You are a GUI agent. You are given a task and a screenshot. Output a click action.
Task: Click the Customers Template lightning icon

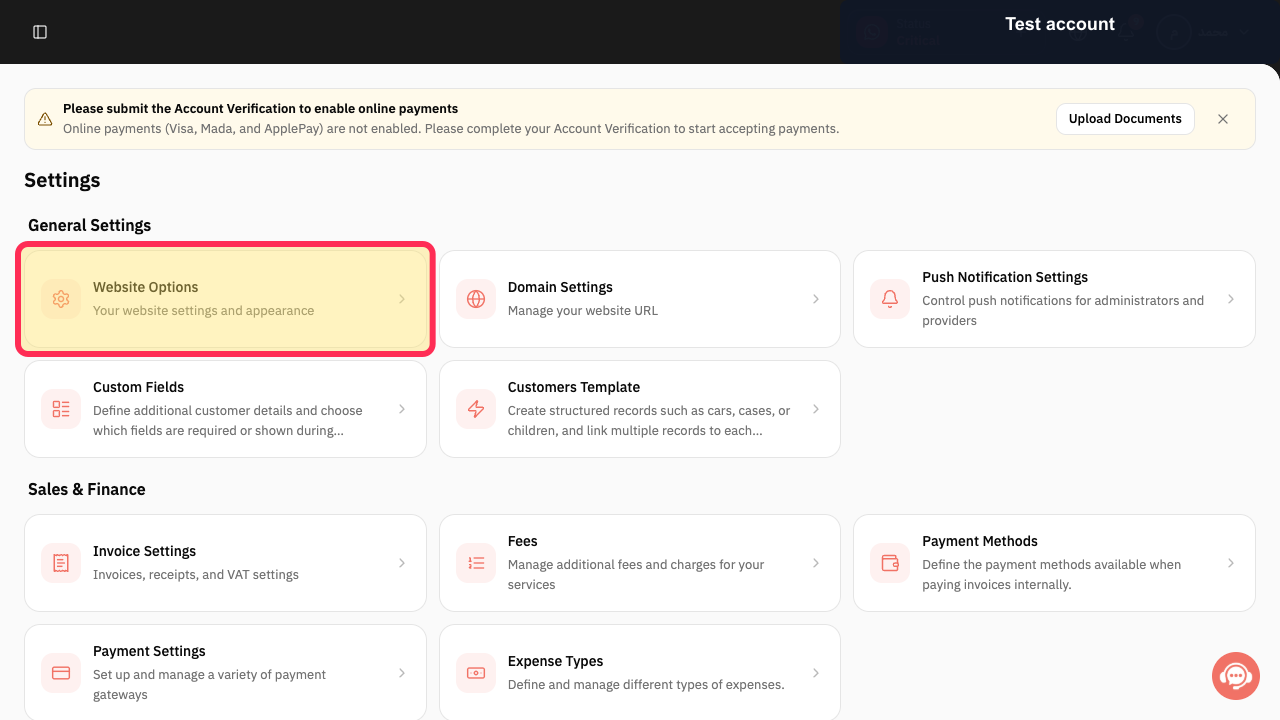[476, 409]
